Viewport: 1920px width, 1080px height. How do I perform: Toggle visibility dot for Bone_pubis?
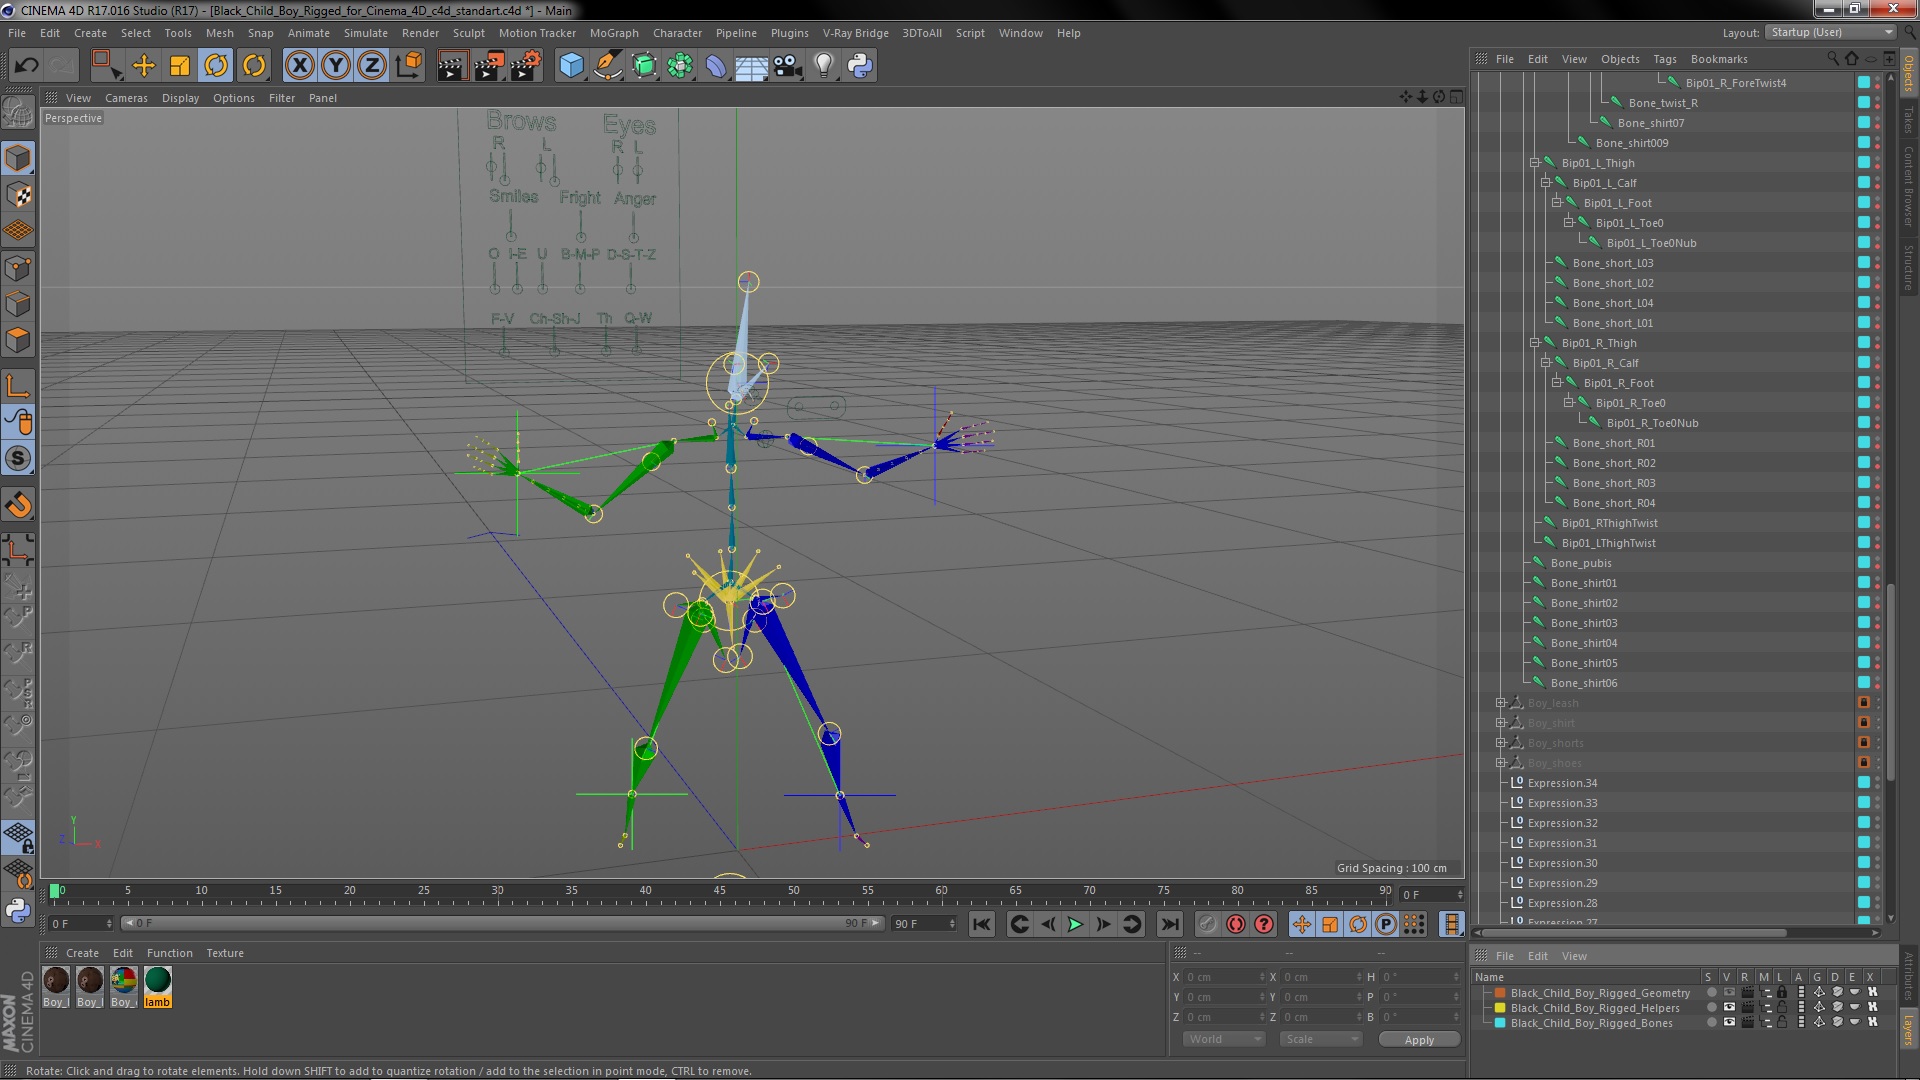pos(1877,560)
